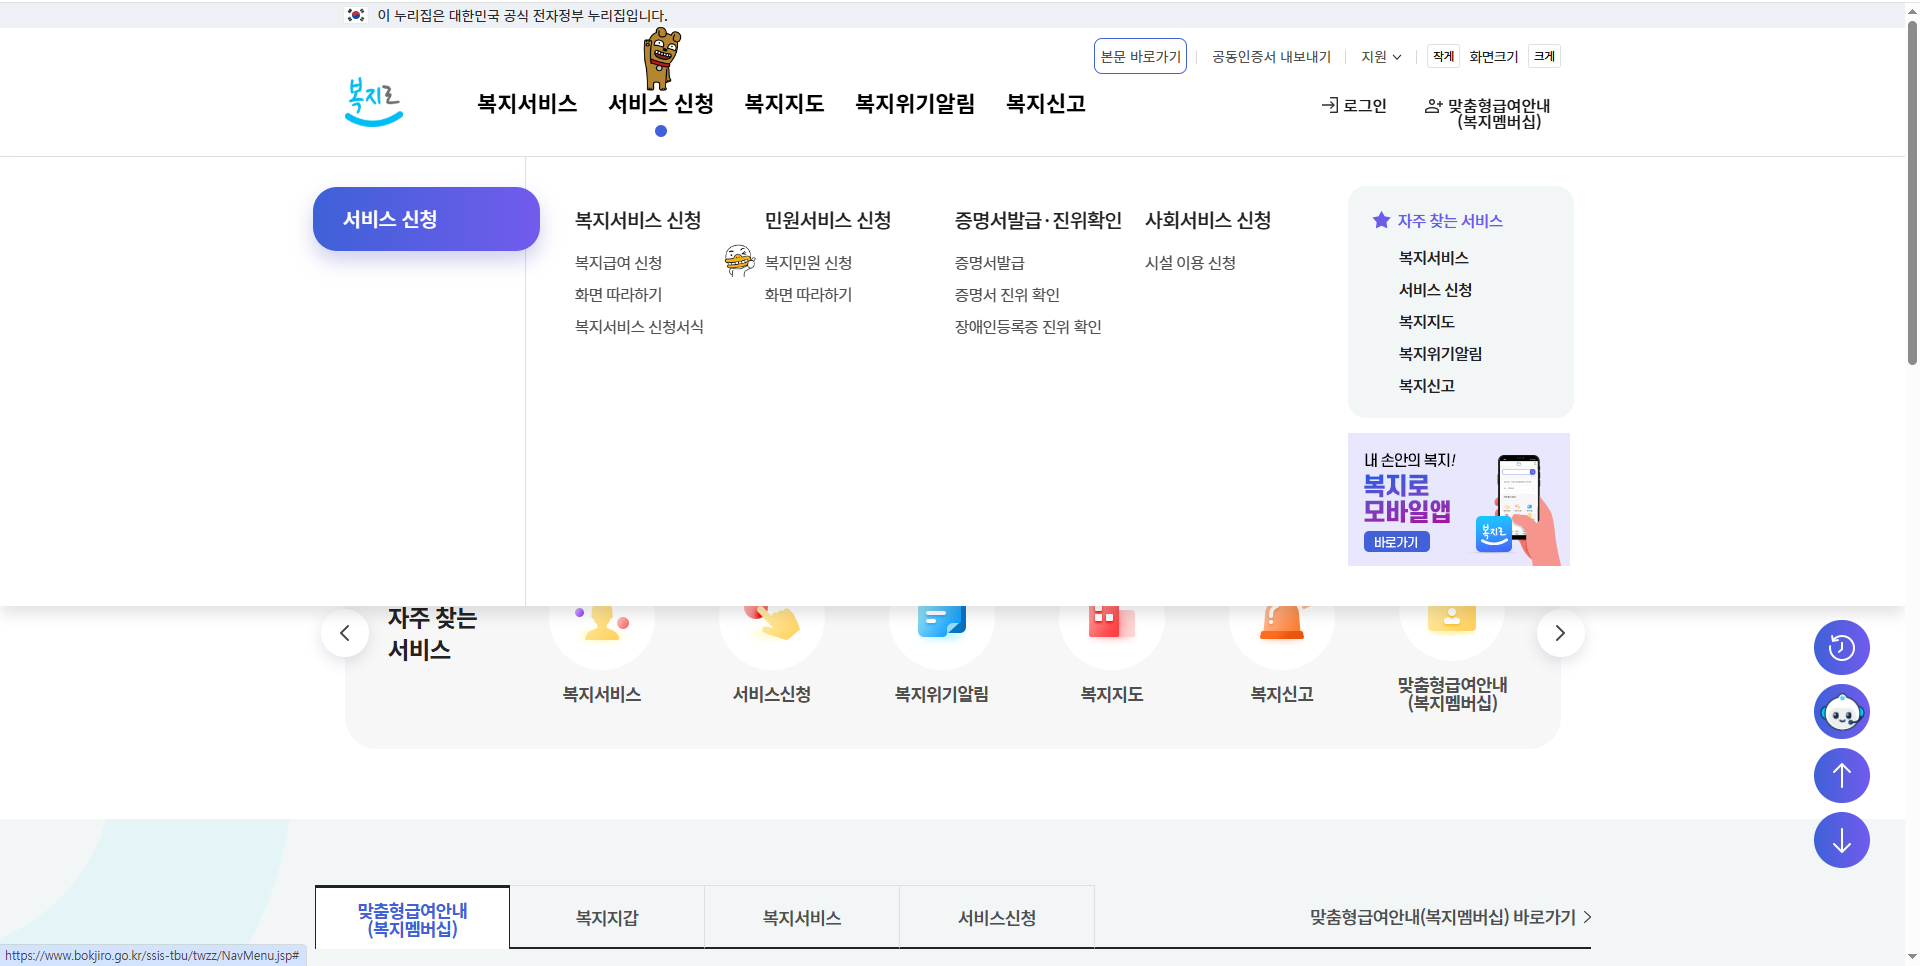Screen dimensions: 1920x966
Task: Click the down-arrow floating button
Action: [1841, 840]
